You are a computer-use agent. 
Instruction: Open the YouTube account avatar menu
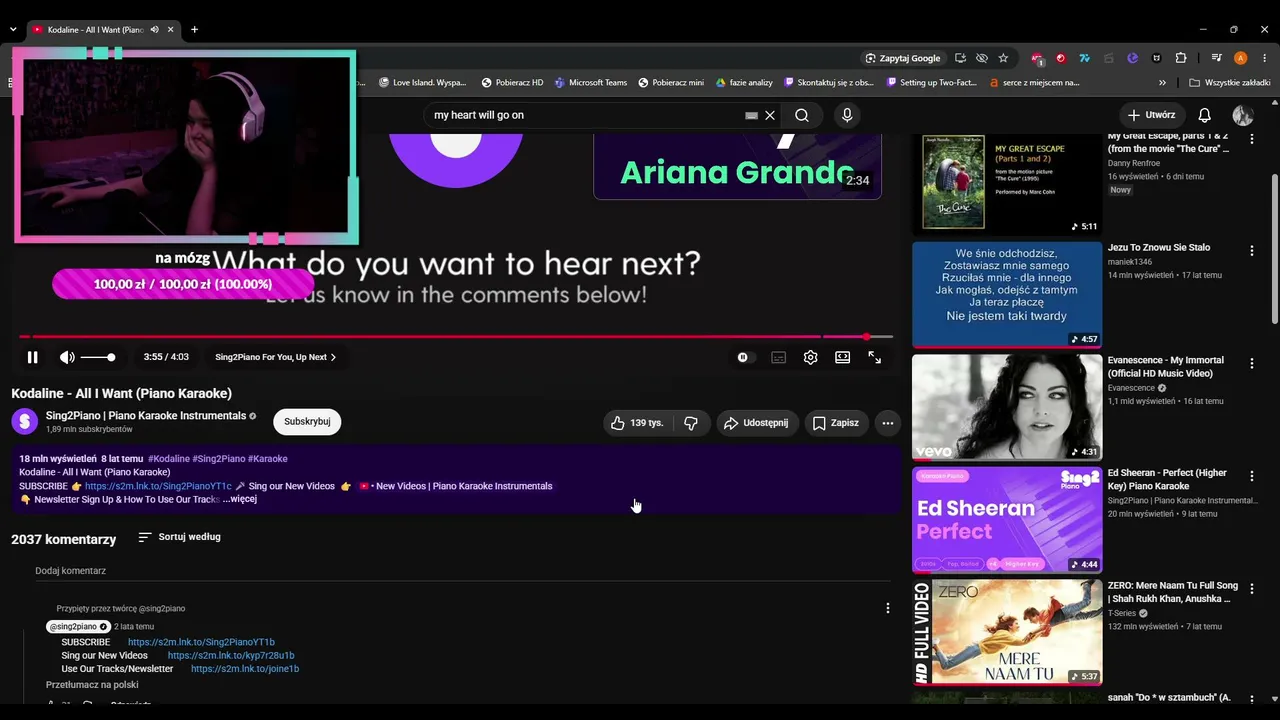pyautogui.click(x=1243, y=115)
